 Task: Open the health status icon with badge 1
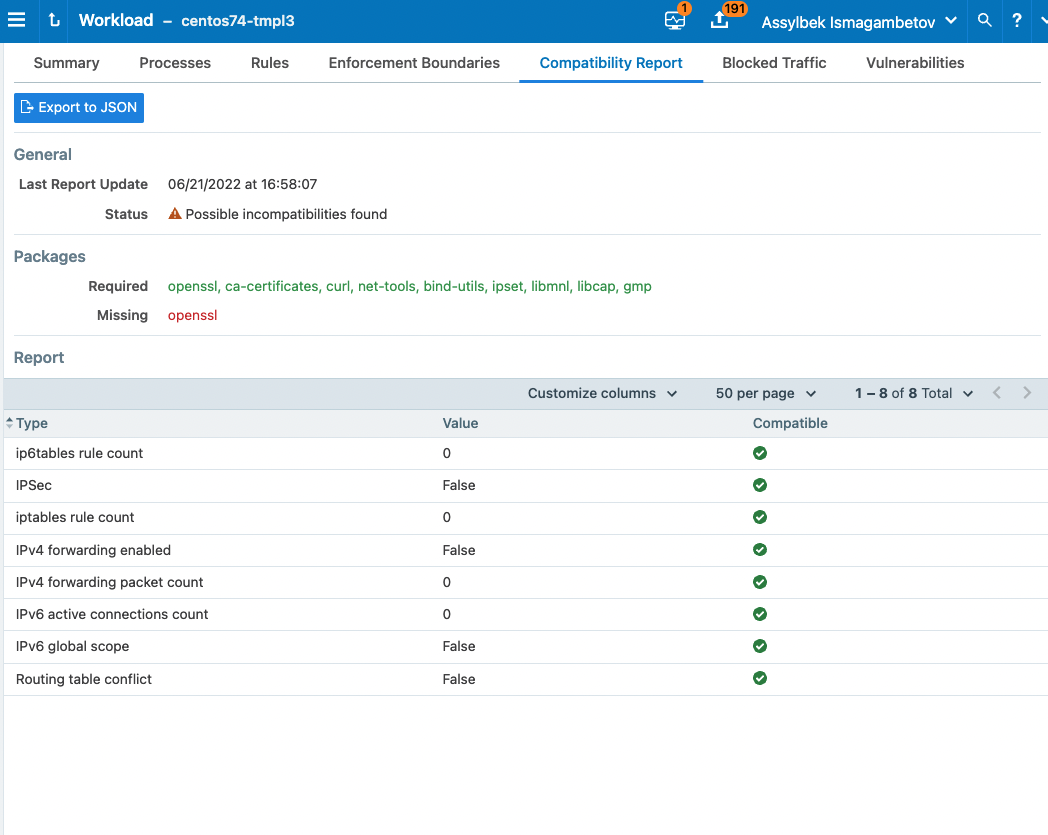click(x=673, y=21)
